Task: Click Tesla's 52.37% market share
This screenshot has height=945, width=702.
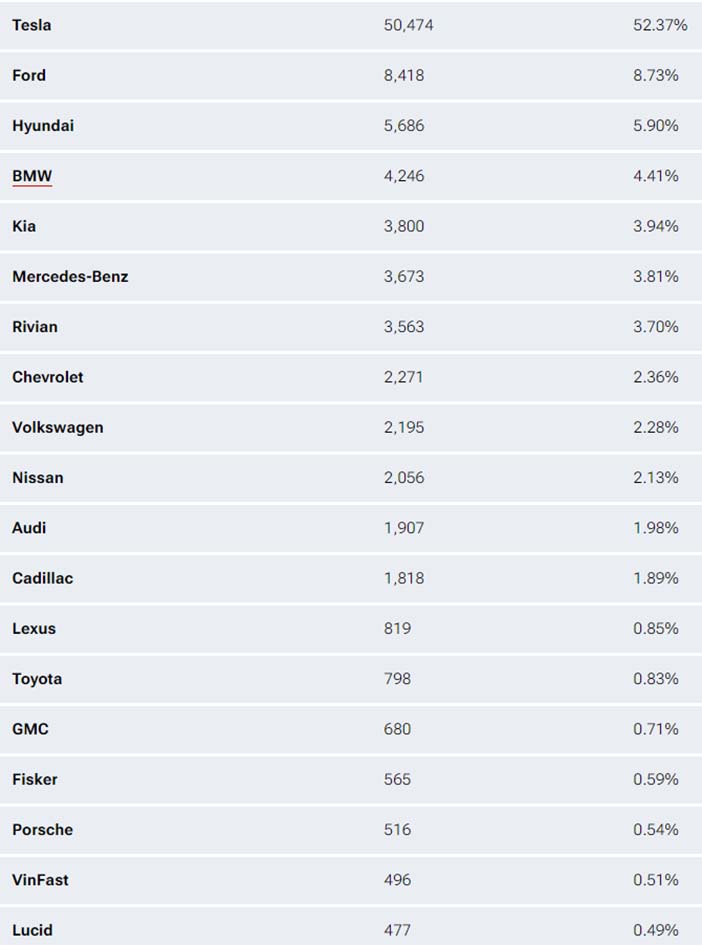Action: [660, 25]
